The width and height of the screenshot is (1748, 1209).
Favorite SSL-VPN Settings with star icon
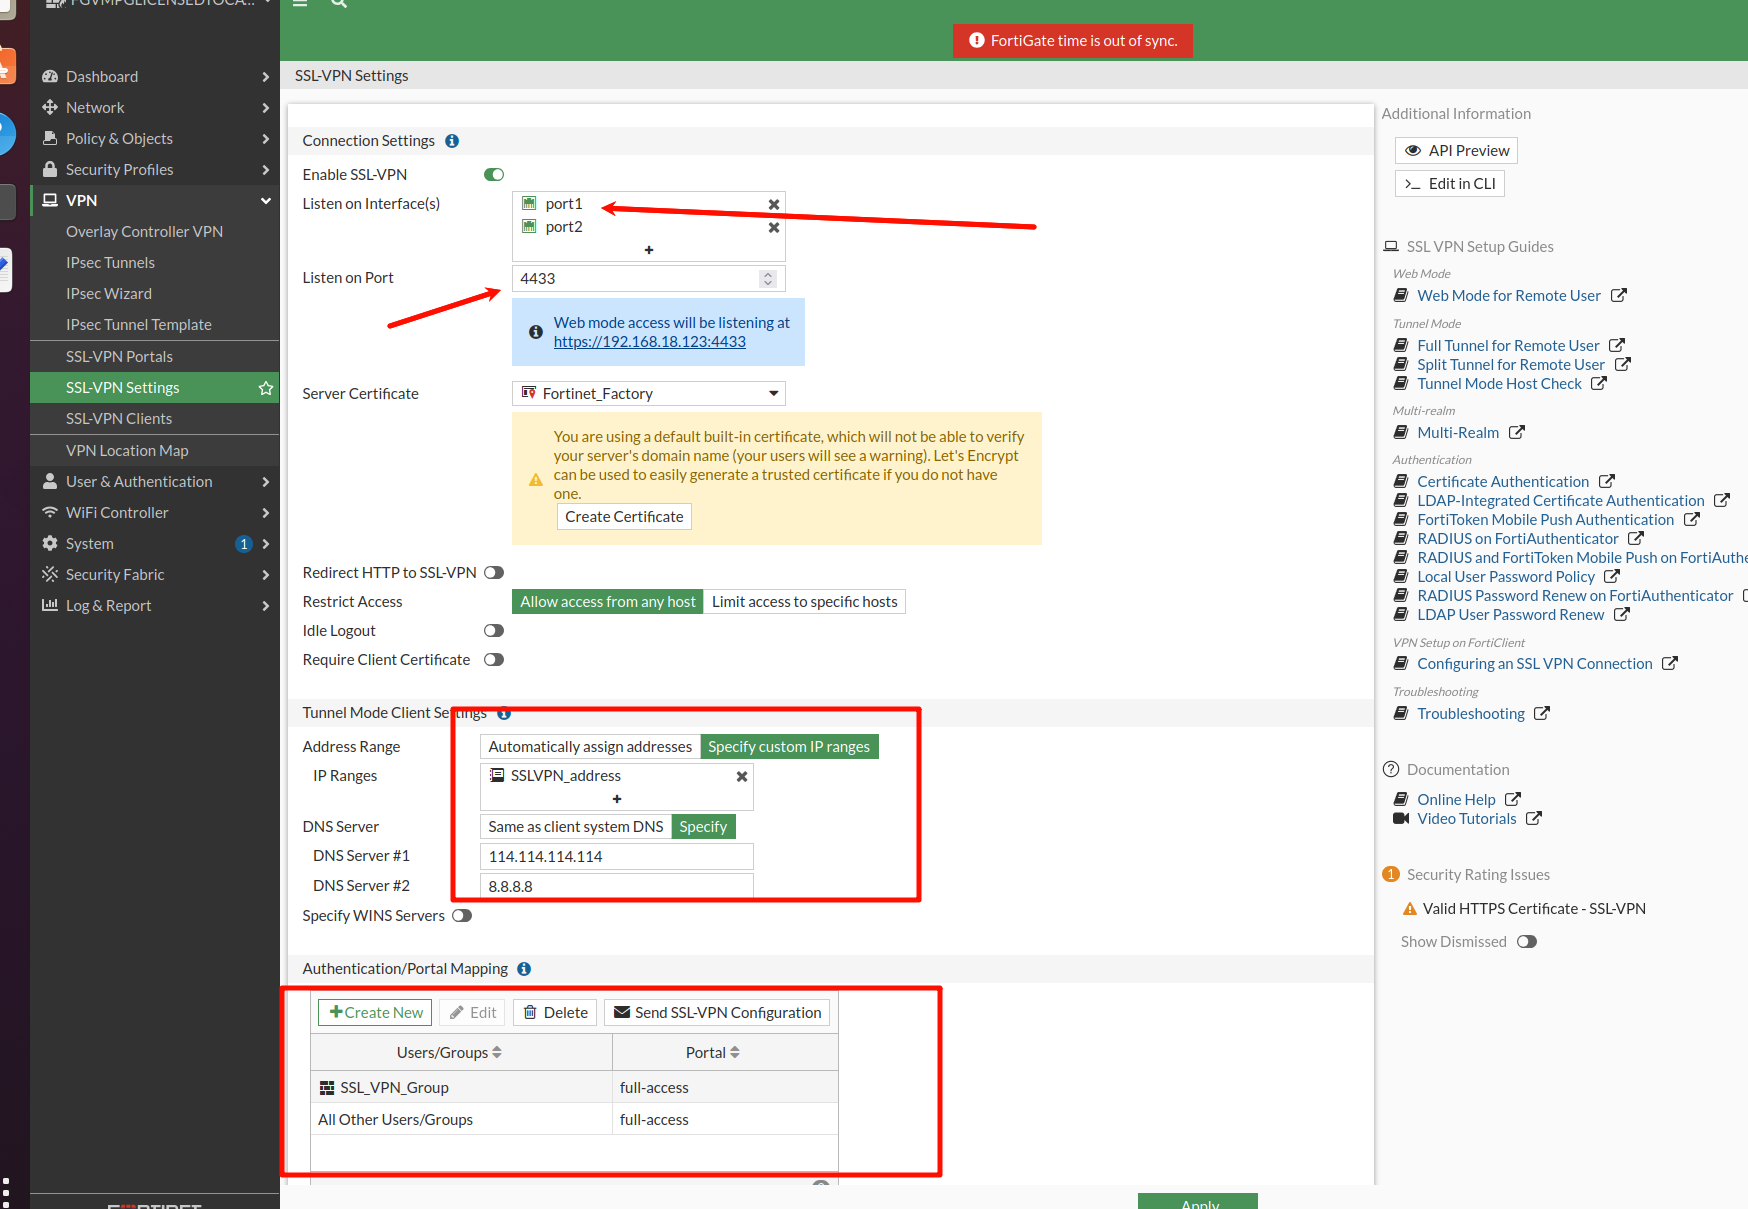pos(266,388)
